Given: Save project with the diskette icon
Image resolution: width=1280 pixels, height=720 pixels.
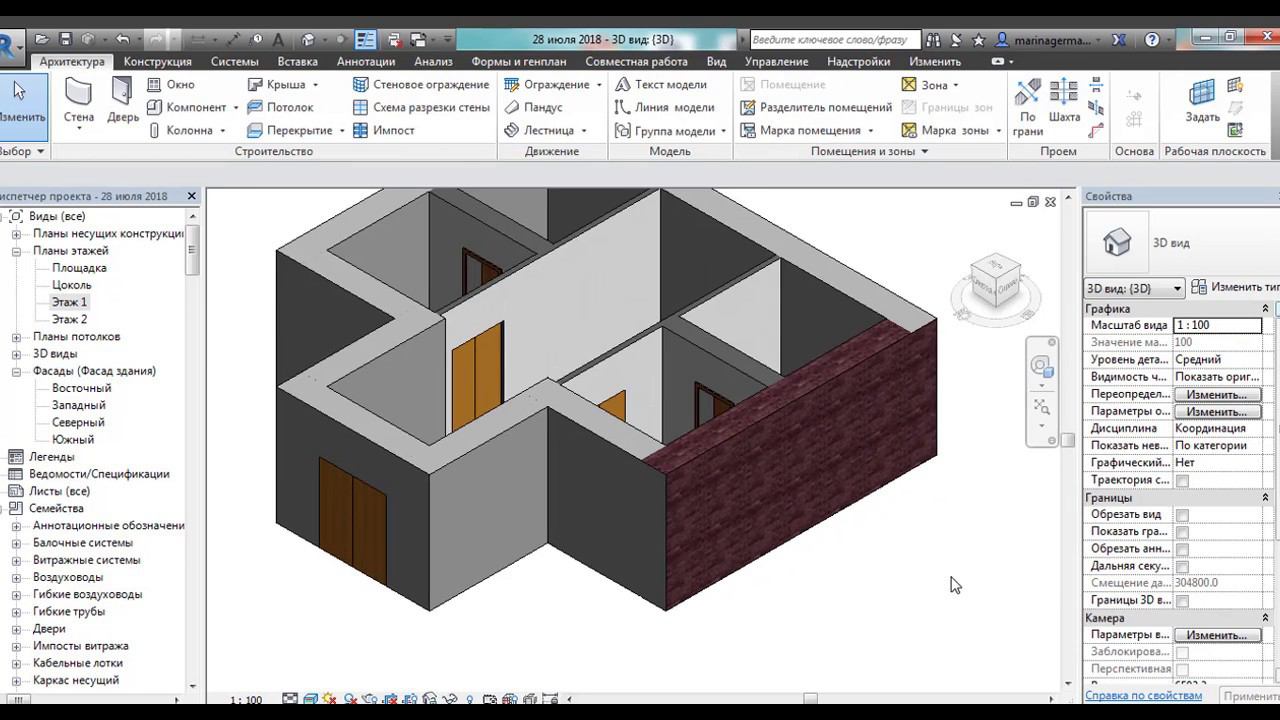Looking at the screenshot, I should (x=65, y=40).
